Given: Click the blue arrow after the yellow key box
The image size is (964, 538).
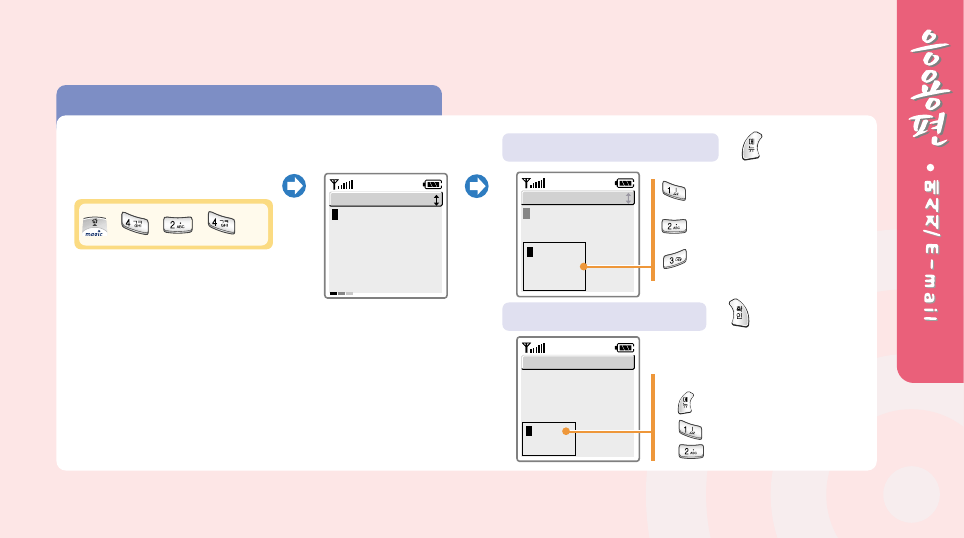Looking at the screenshot, I should tap(293, 186).
